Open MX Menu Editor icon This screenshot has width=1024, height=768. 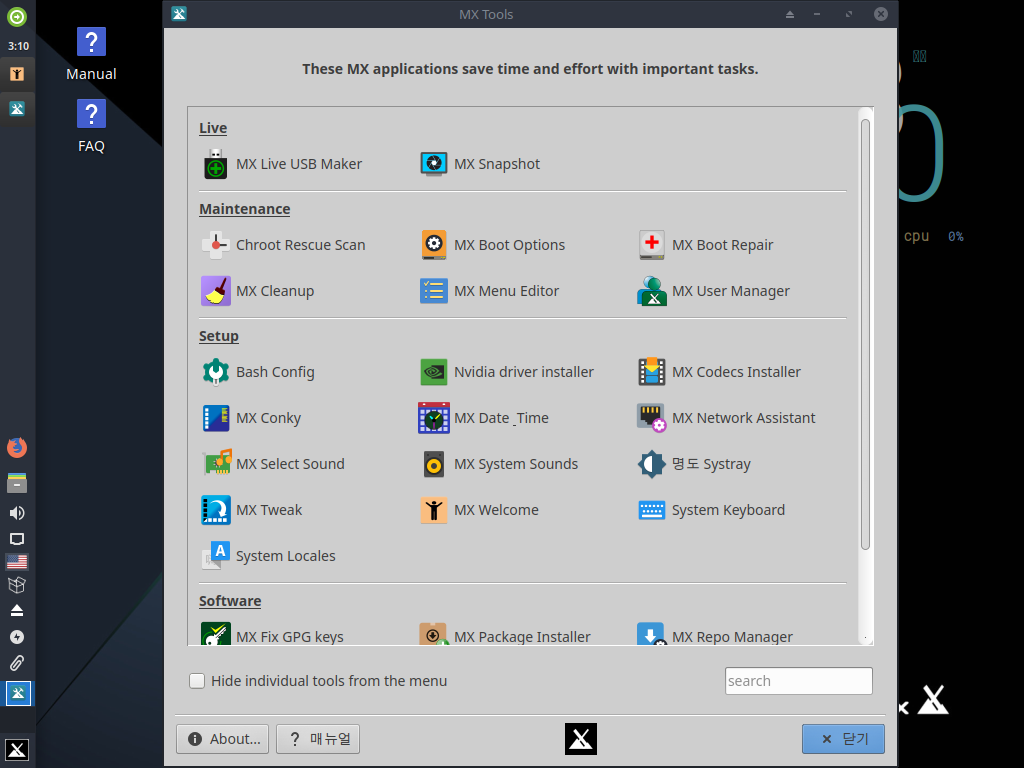434,291
